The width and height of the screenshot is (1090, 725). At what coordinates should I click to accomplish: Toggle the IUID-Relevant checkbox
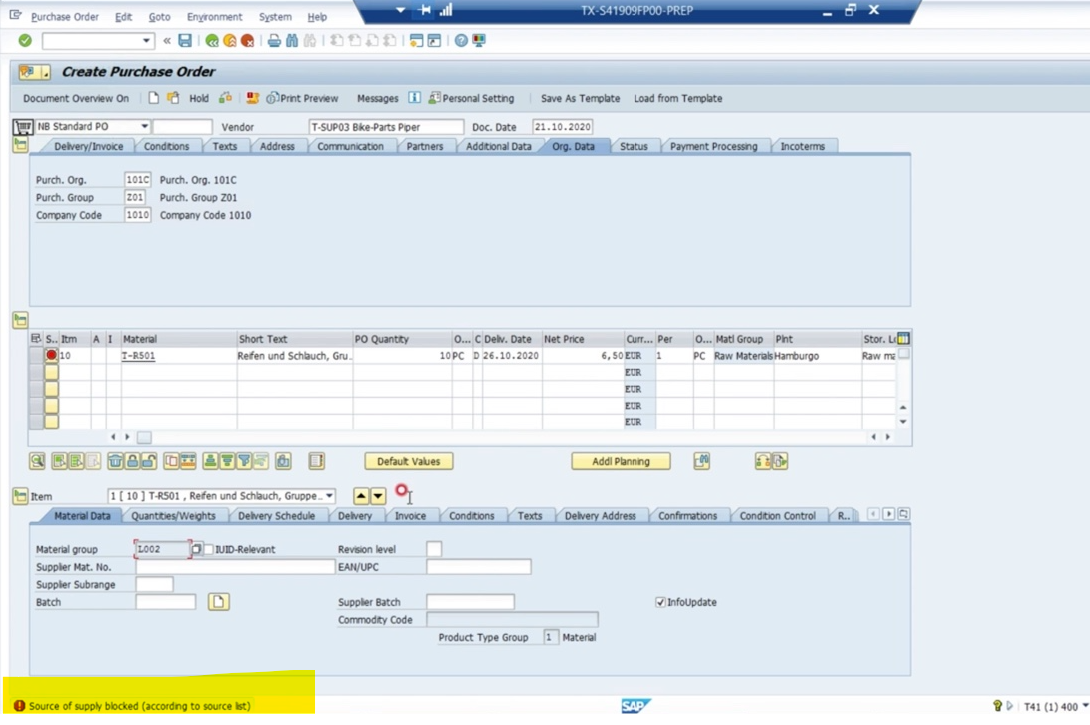tap(209, 549)
